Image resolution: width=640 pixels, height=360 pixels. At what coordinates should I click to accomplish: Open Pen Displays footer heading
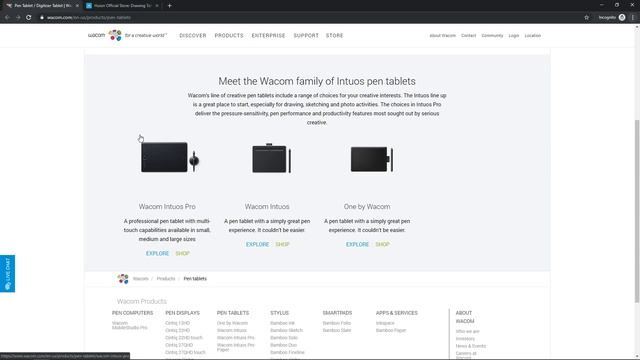[182, 313]
